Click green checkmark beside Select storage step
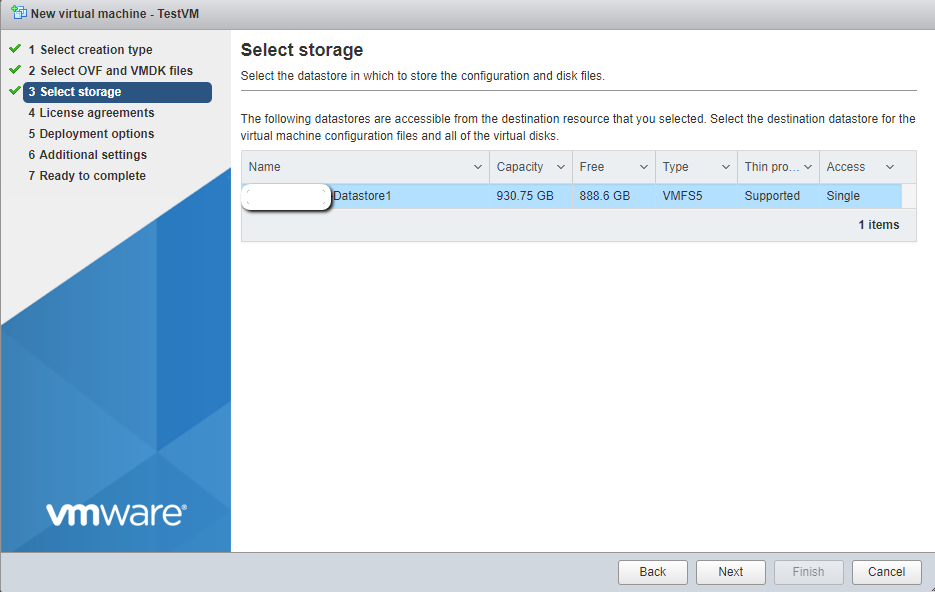935x592 pixels. [16, 90]
